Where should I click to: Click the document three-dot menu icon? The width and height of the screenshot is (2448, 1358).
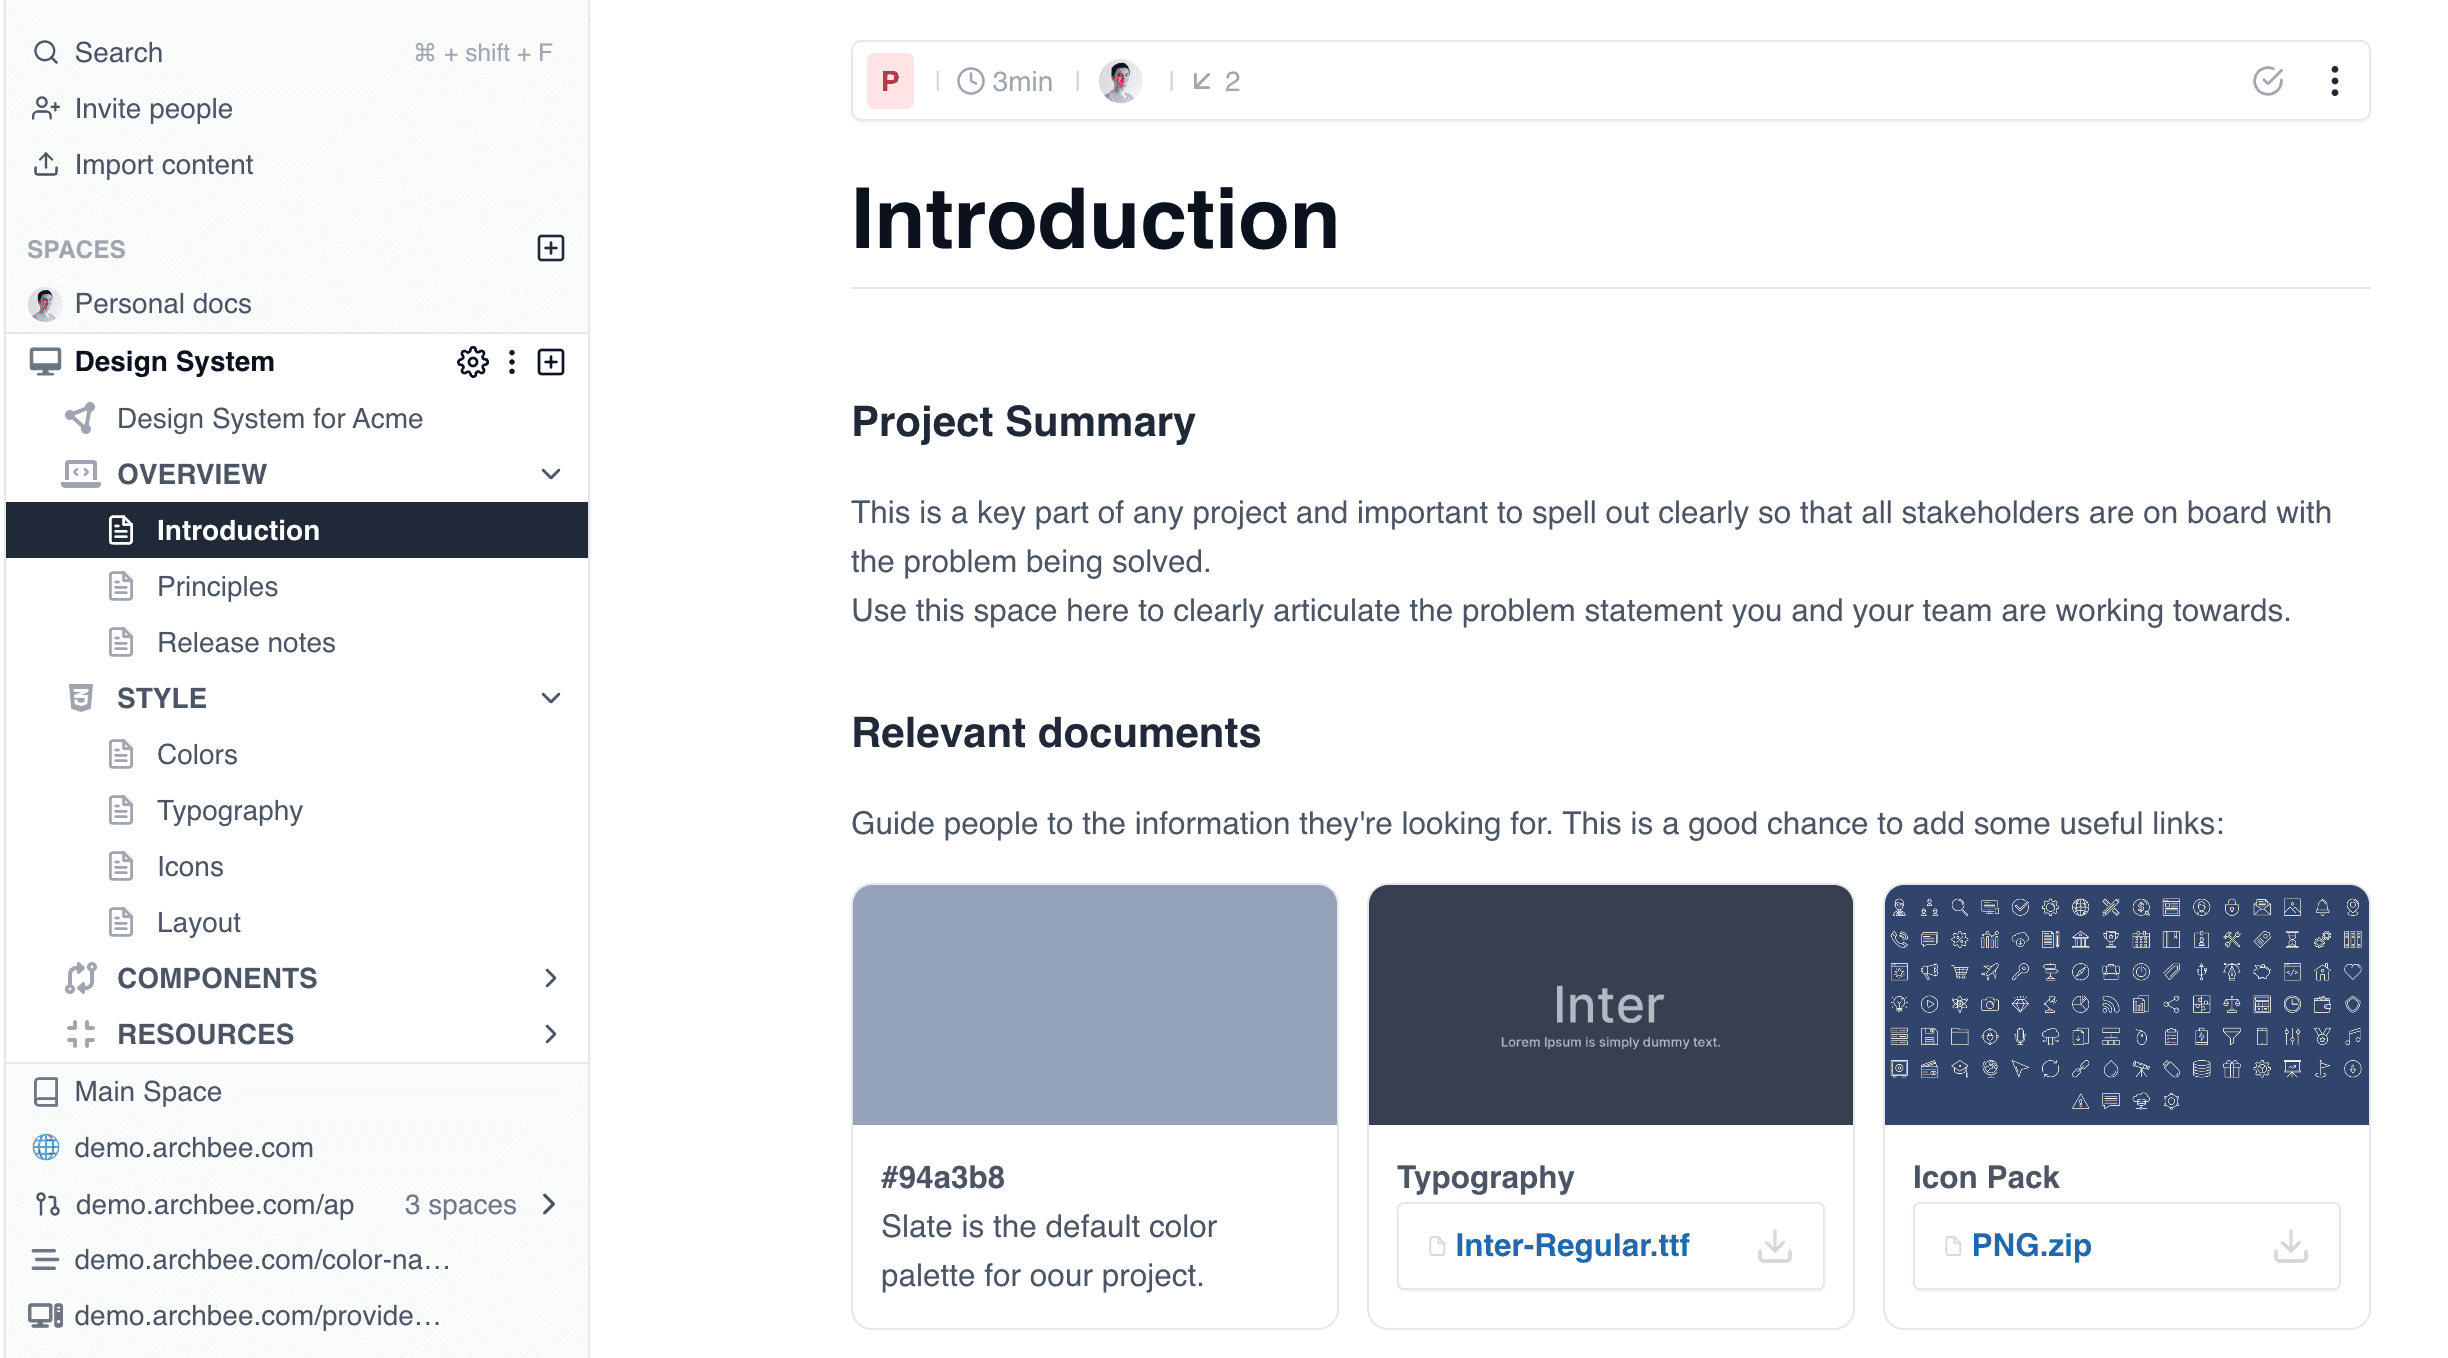(x=2334, y=81)
